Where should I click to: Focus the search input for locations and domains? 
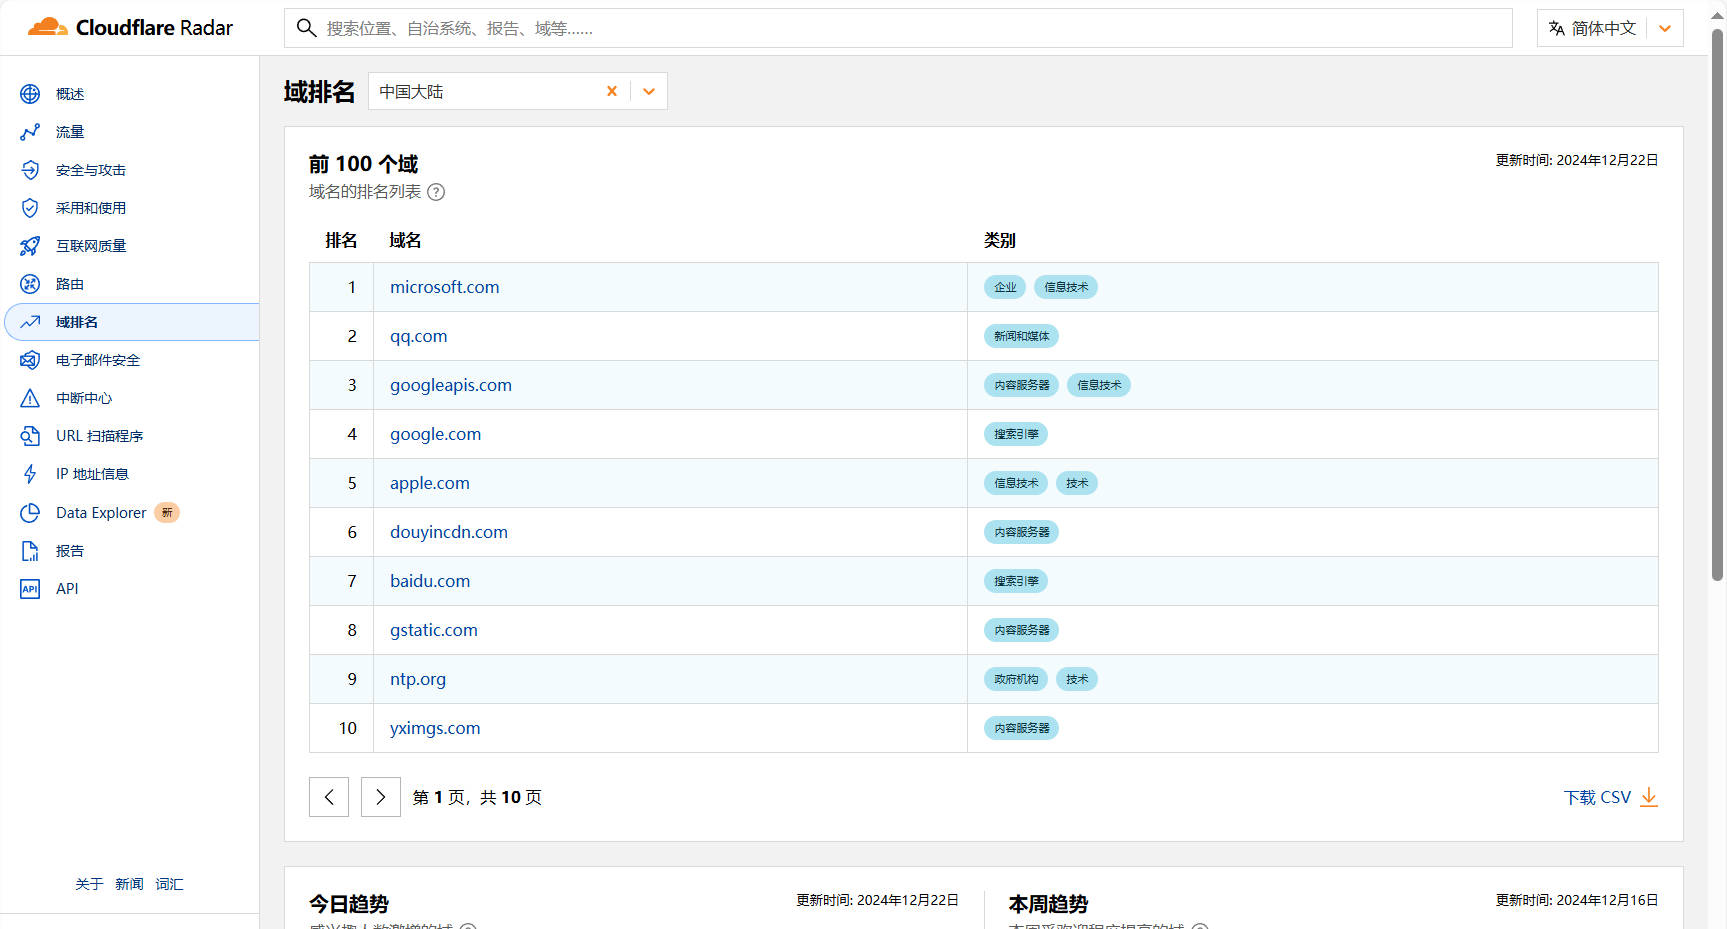898,28
